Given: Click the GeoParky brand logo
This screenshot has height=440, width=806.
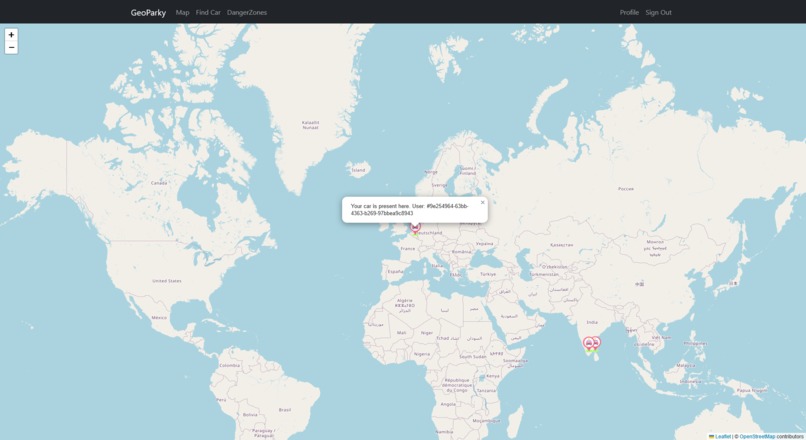Looking at the screenshot, I should click(x=148, y=12).
